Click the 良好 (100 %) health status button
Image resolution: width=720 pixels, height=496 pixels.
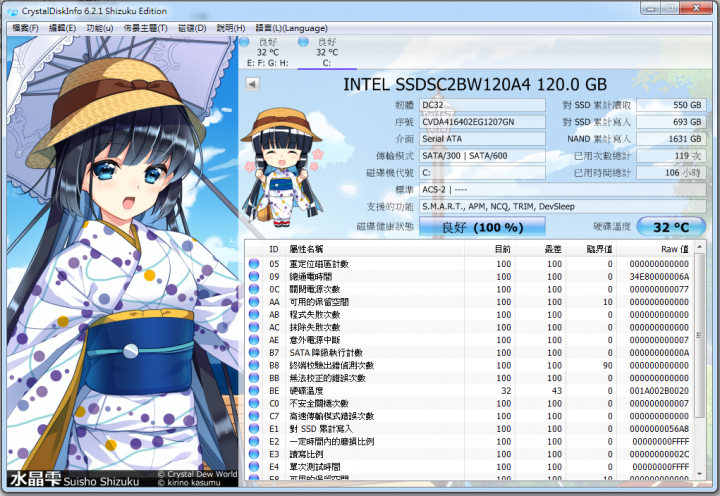pos(482,227)
